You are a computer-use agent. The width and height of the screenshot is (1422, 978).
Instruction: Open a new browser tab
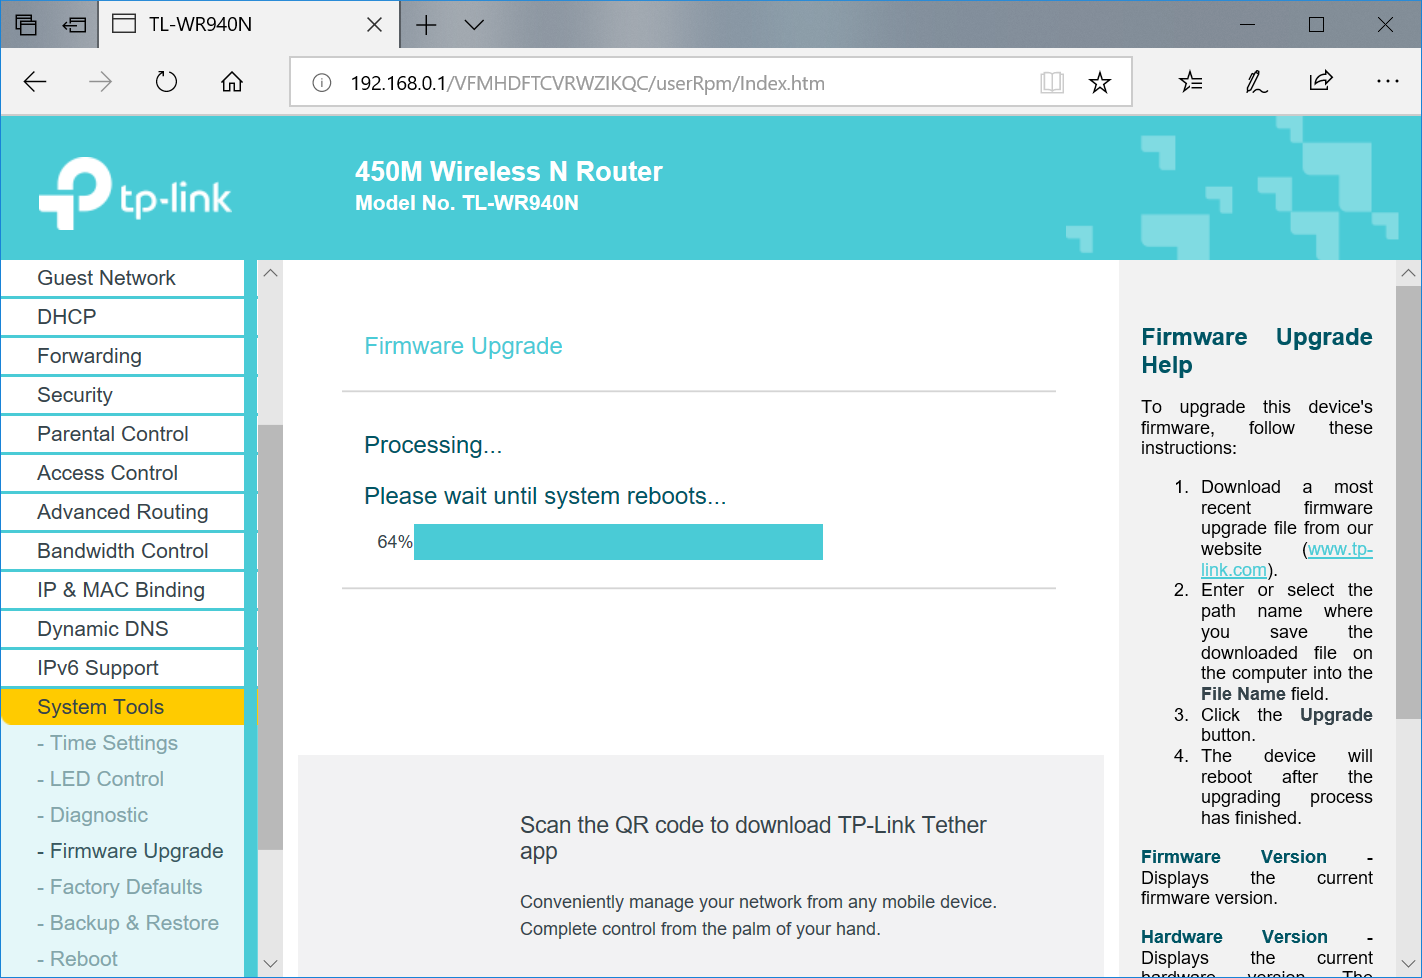click(426, 25)
